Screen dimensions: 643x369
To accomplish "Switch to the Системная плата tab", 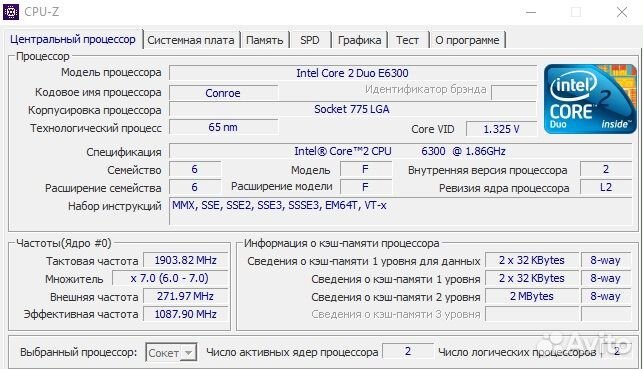I will pyautogui.click(x=191, y=40).
